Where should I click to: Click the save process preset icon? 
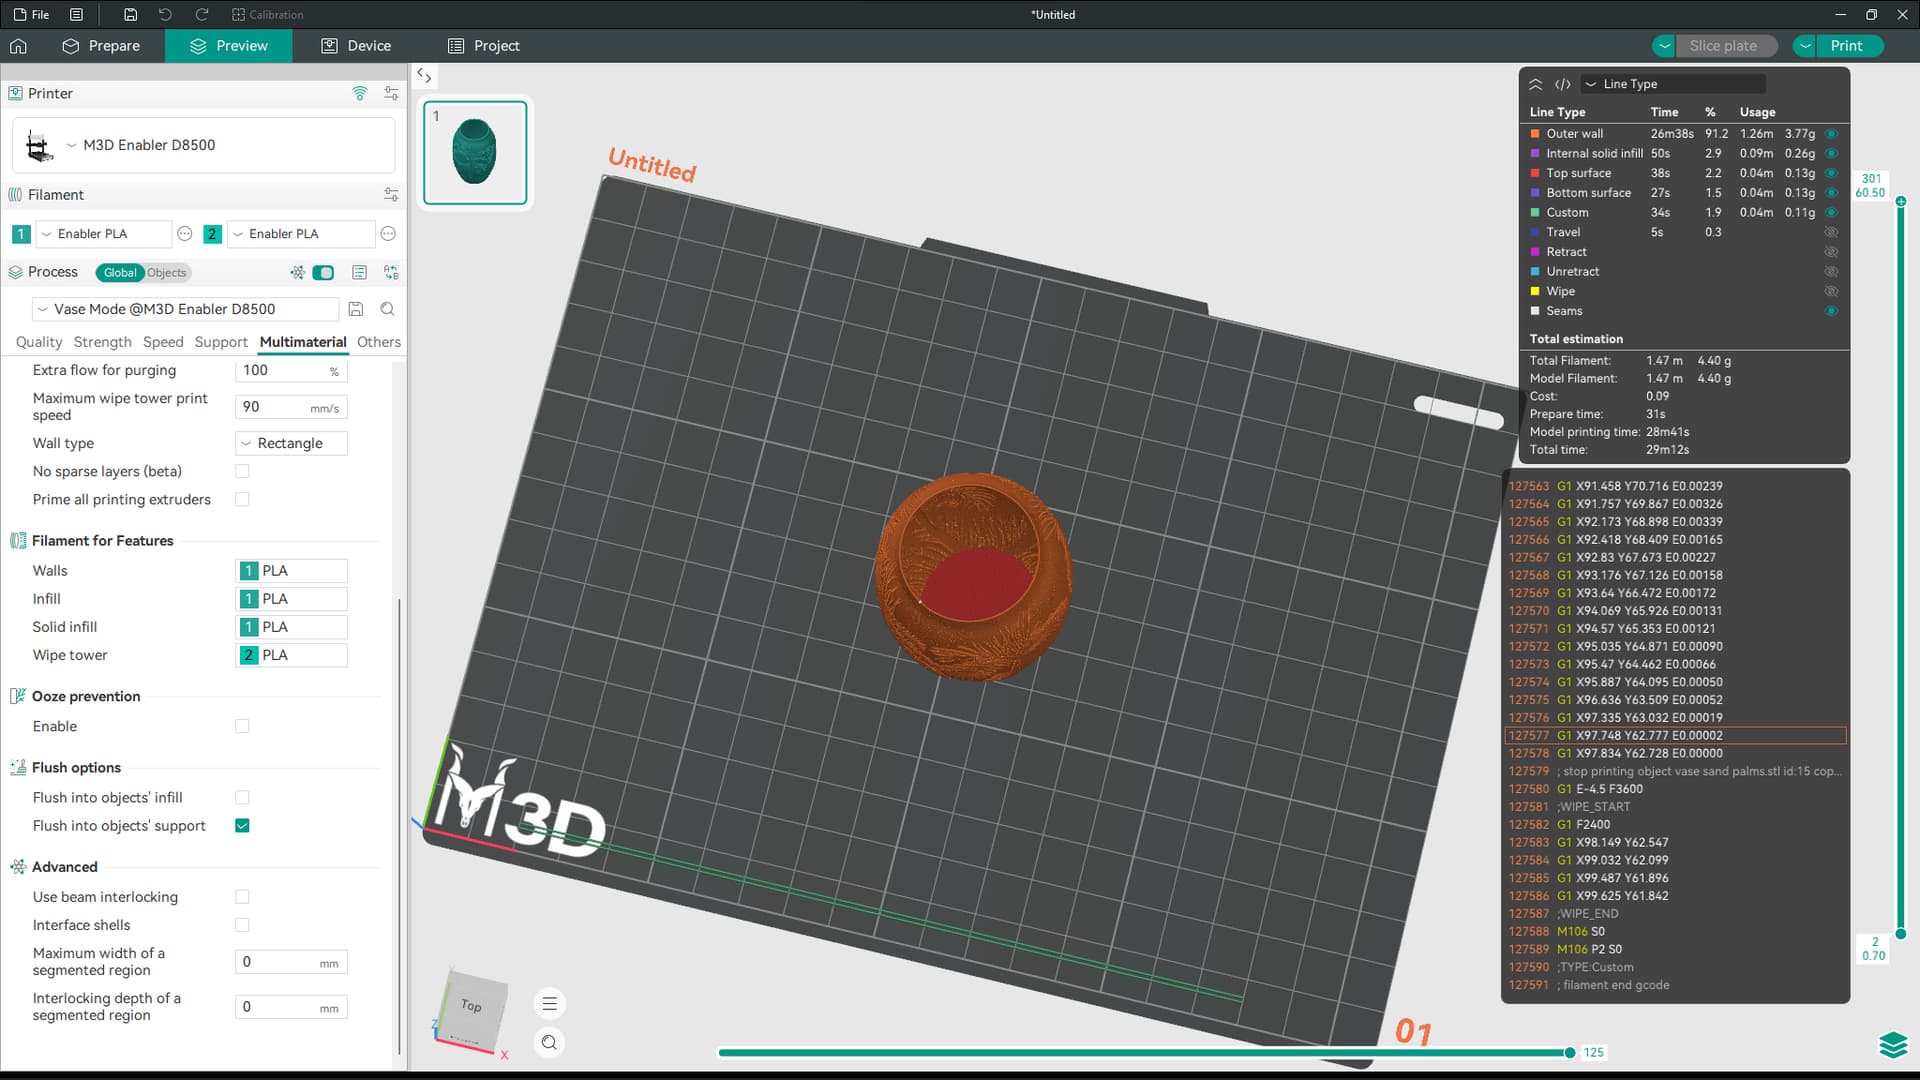tap(356, 309)
